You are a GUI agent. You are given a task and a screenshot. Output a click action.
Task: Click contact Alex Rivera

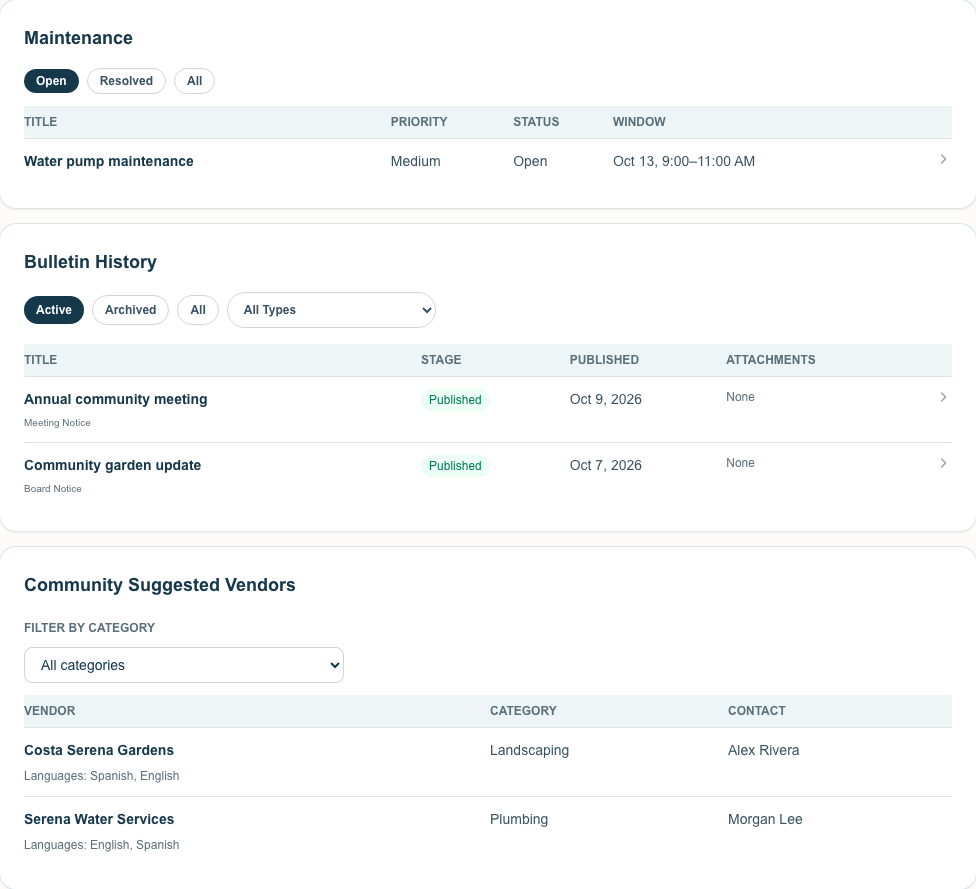coord(763,750)
